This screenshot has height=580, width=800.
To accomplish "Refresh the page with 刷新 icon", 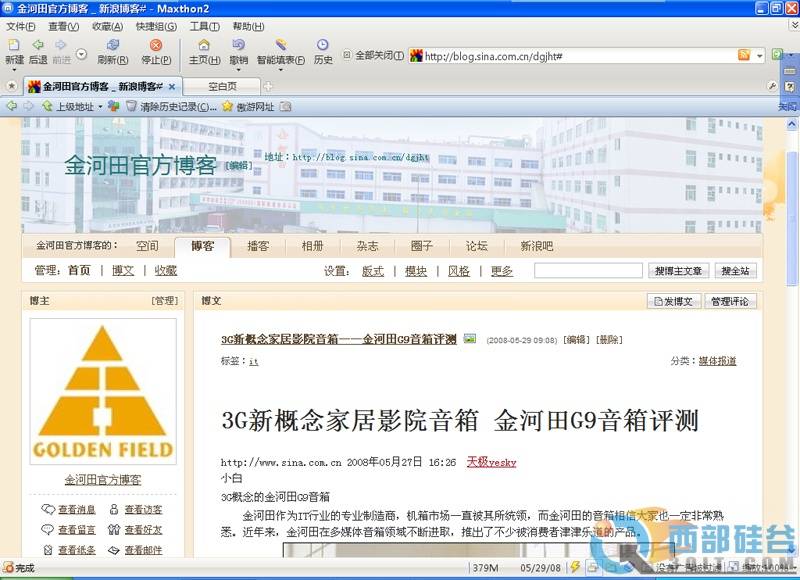I will coord(113,45).
